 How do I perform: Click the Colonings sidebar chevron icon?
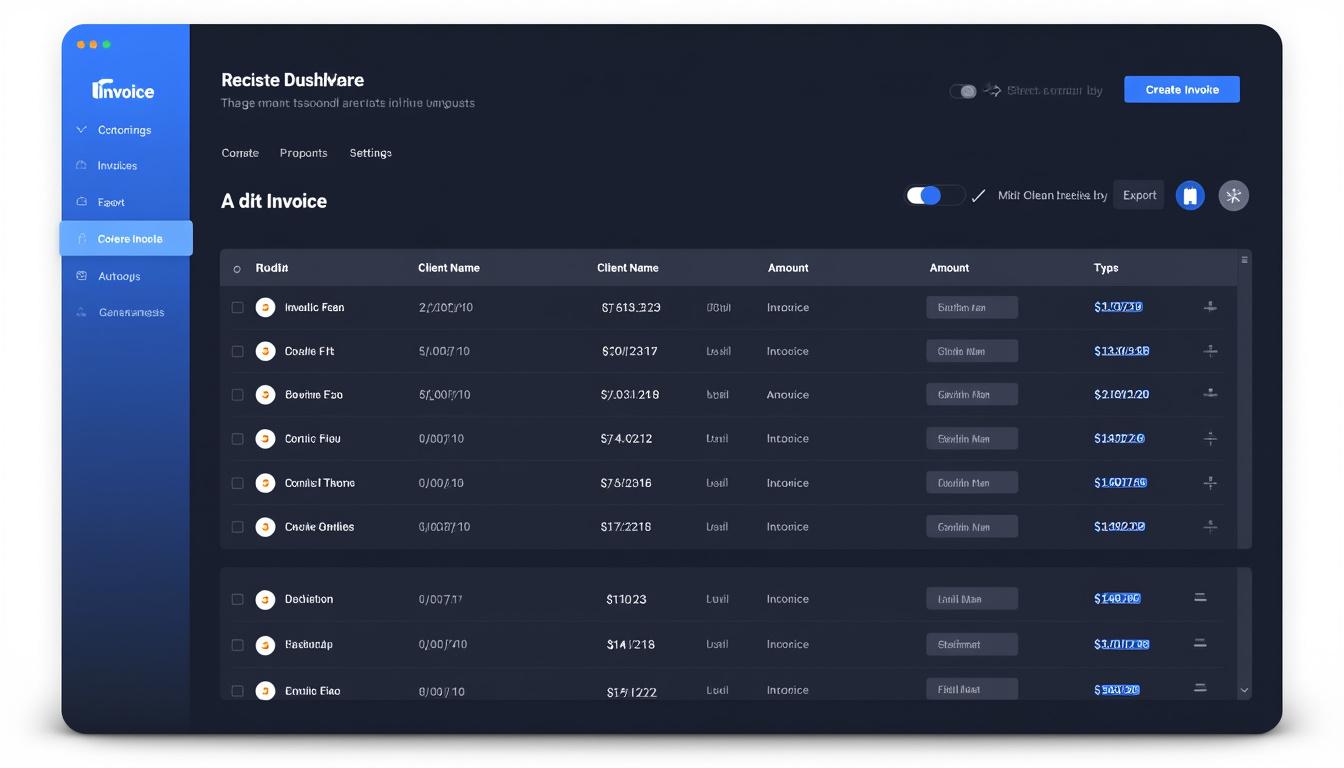click(81, 130)
